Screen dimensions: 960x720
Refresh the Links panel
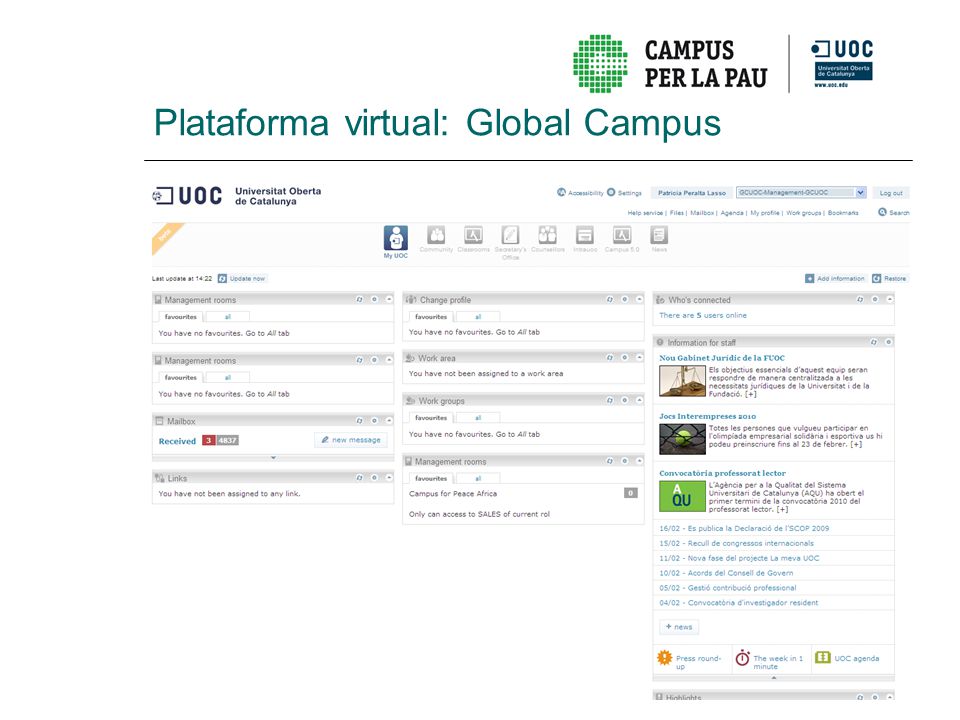tap(359, 478)
